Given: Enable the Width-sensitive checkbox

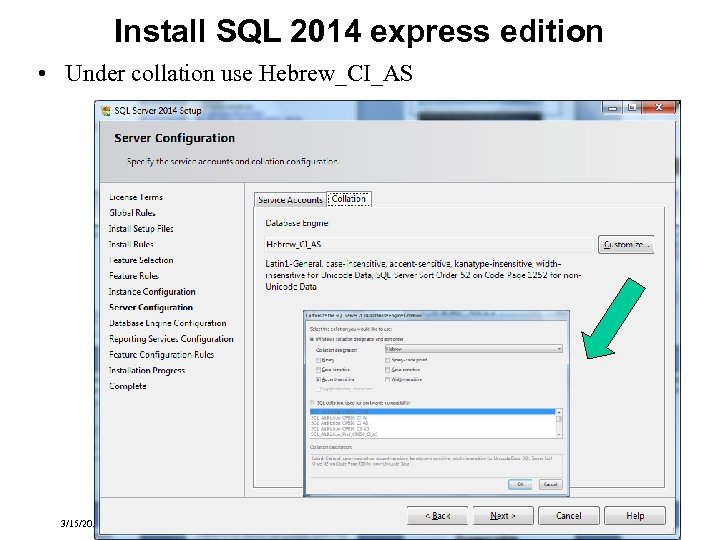Looking at the screenshot, I should tap(388, 379).
